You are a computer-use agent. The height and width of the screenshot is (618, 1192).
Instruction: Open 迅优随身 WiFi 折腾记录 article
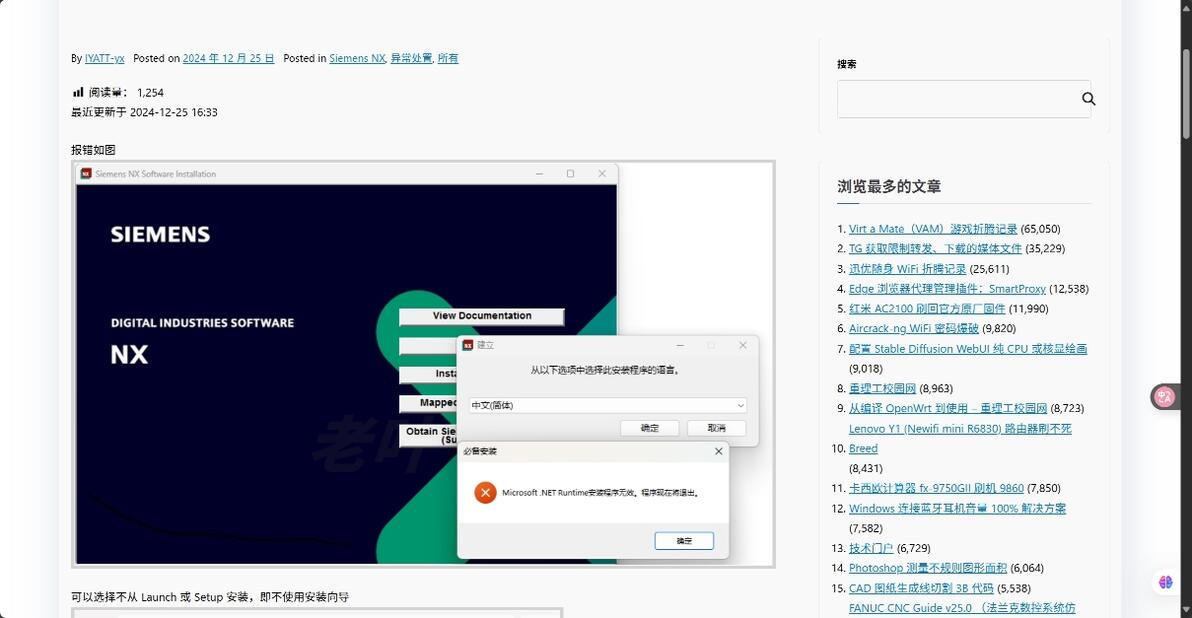tap(907, 269)
